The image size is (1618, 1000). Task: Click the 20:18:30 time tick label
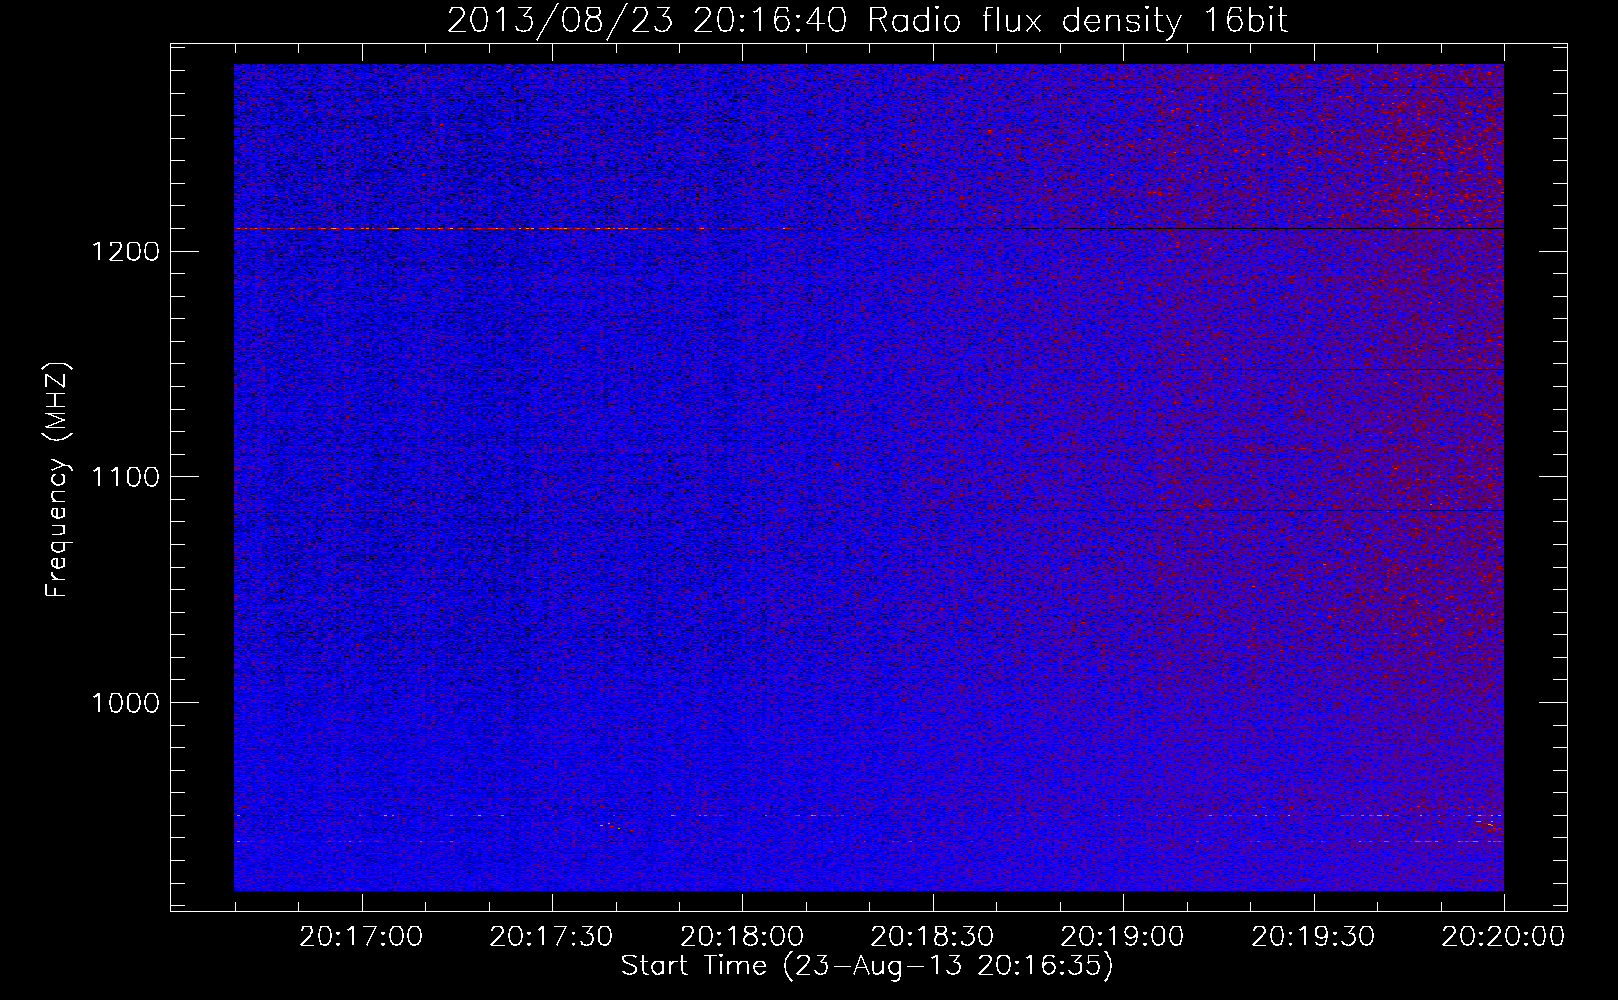[932, 937]
